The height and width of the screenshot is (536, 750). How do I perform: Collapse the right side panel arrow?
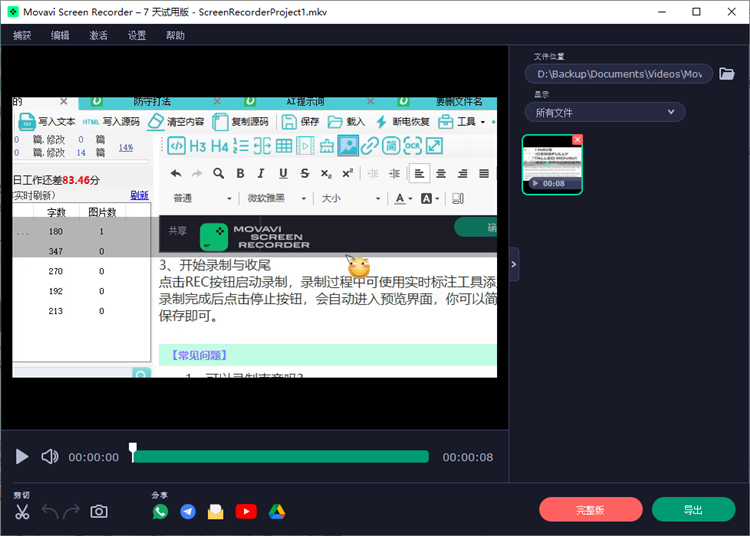point(514,264)
